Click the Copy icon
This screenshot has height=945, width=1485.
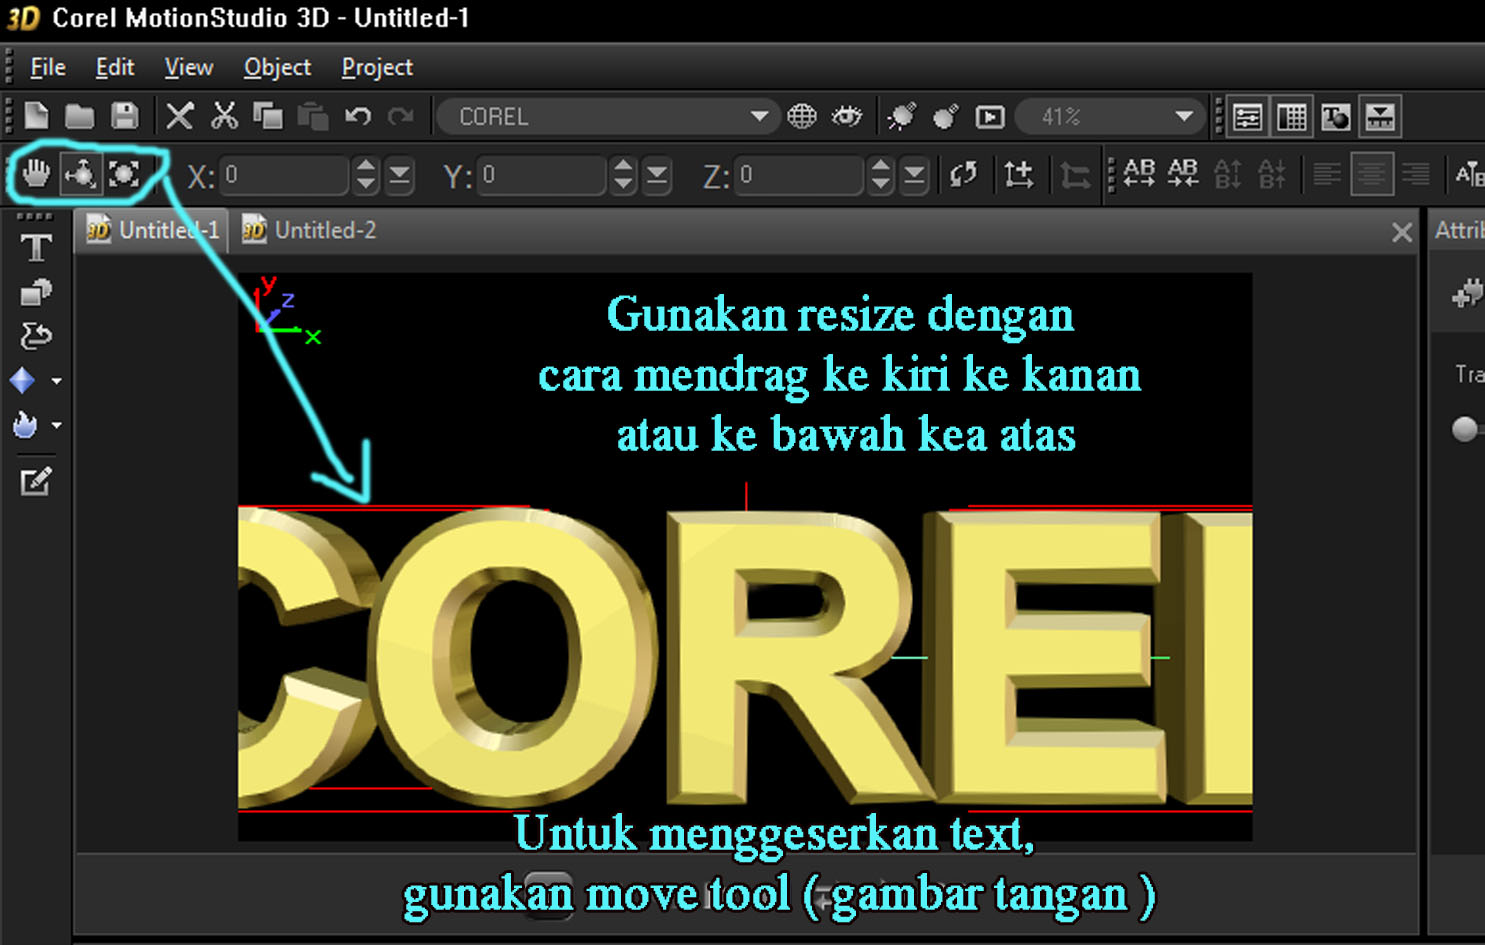coord(268,116)
